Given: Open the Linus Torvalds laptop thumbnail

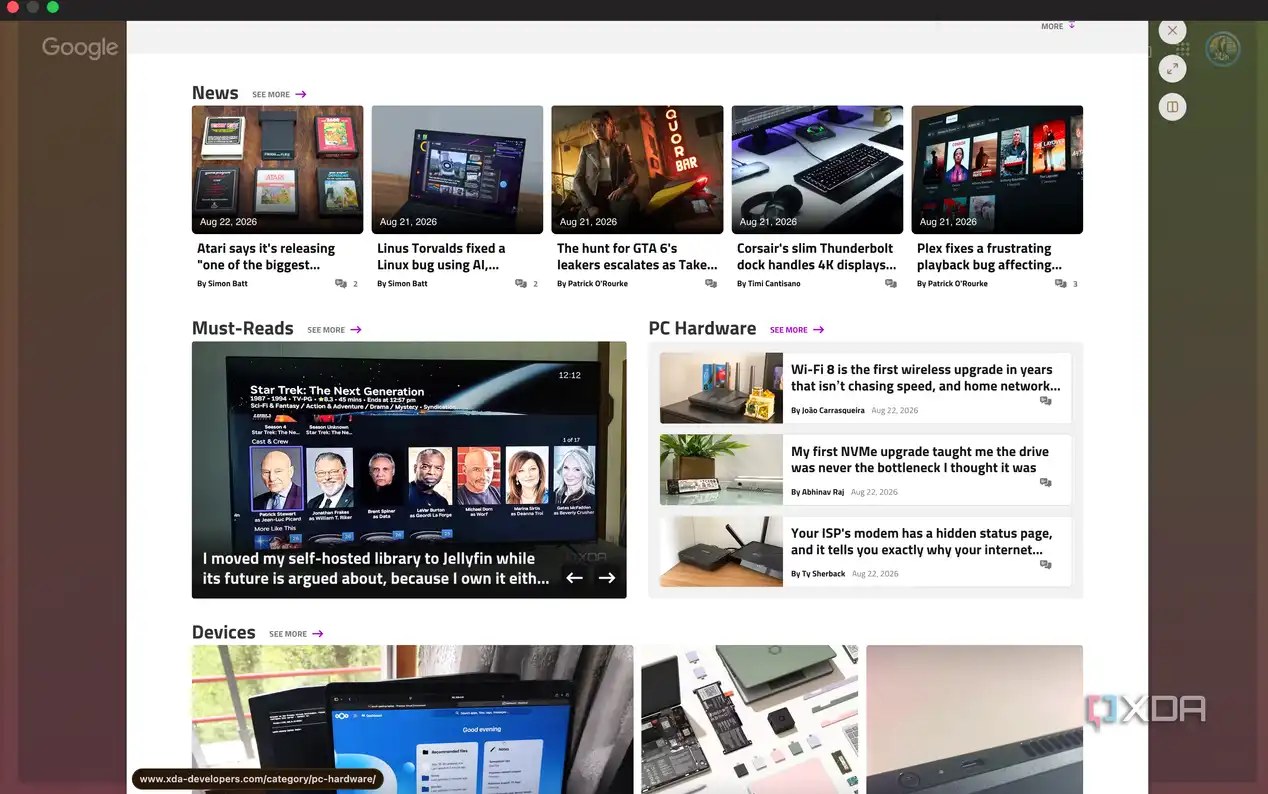Looking at the screenshot, I should click(x=458, y=170).
